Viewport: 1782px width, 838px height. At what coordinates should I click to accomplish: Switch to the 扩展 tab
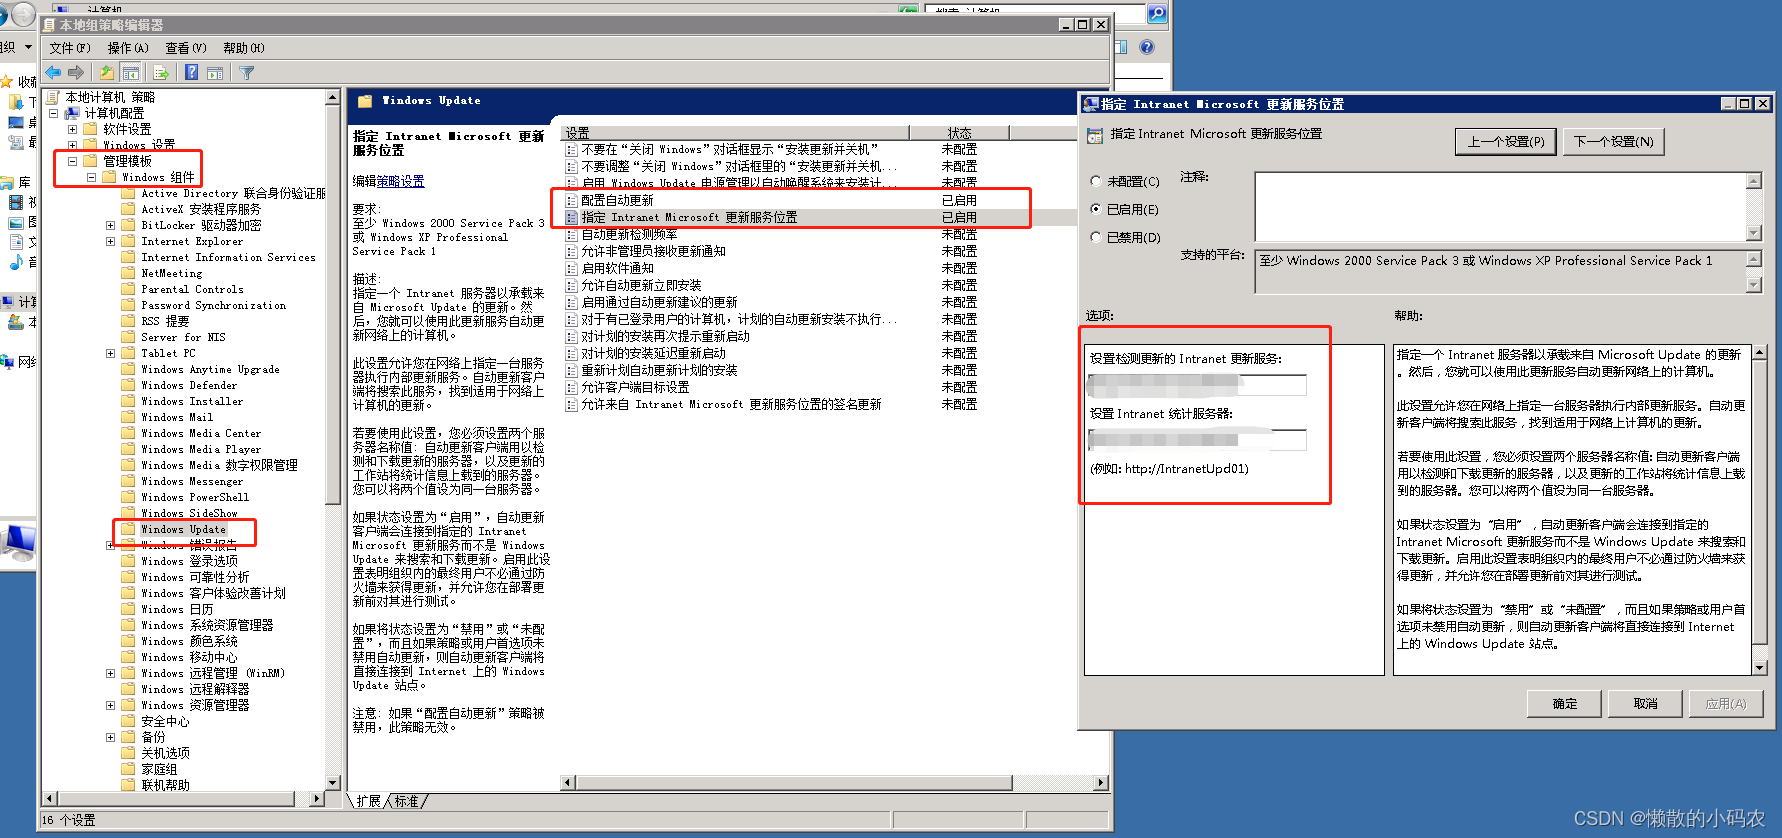point(369,801)
